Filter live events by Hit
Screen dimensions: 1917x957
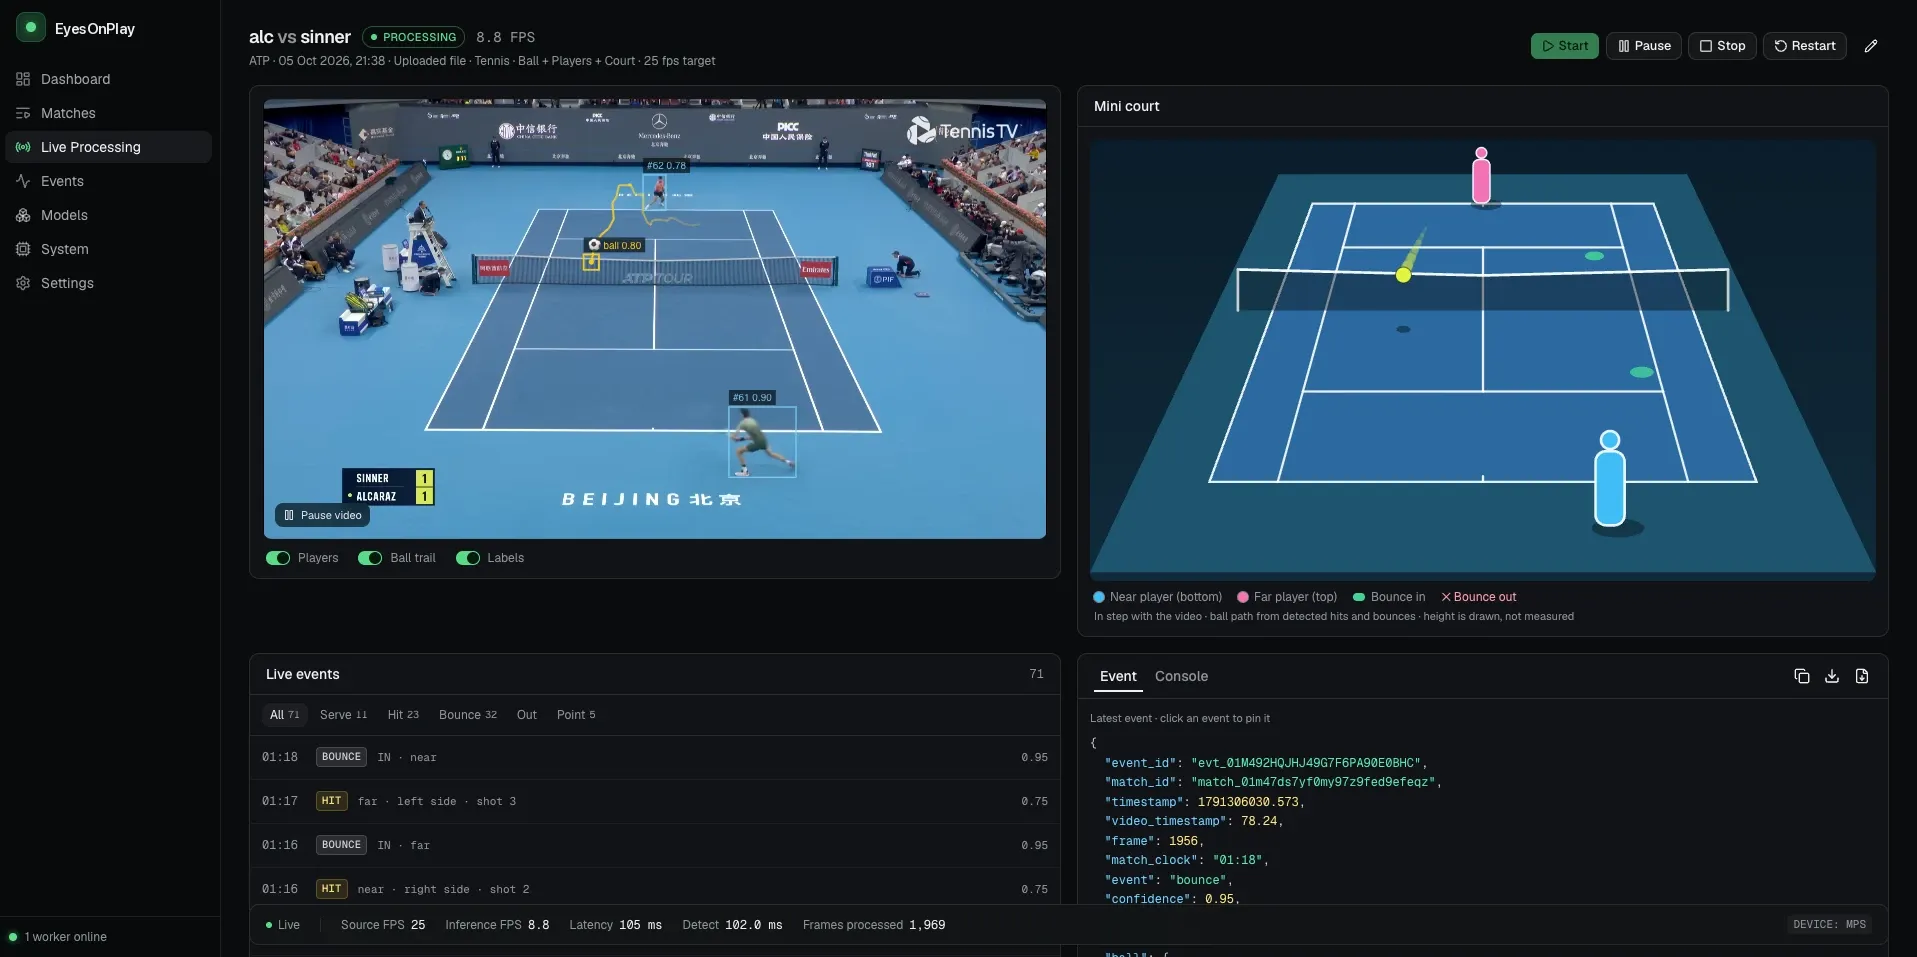pos(403,715)
